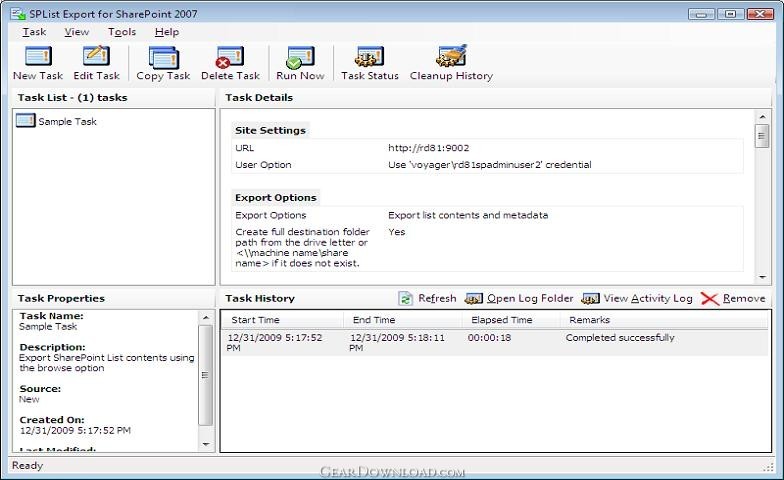Click the Task Details scrollbar thumb
Viewport: 784px width, 480px height.
click(762, 136)
